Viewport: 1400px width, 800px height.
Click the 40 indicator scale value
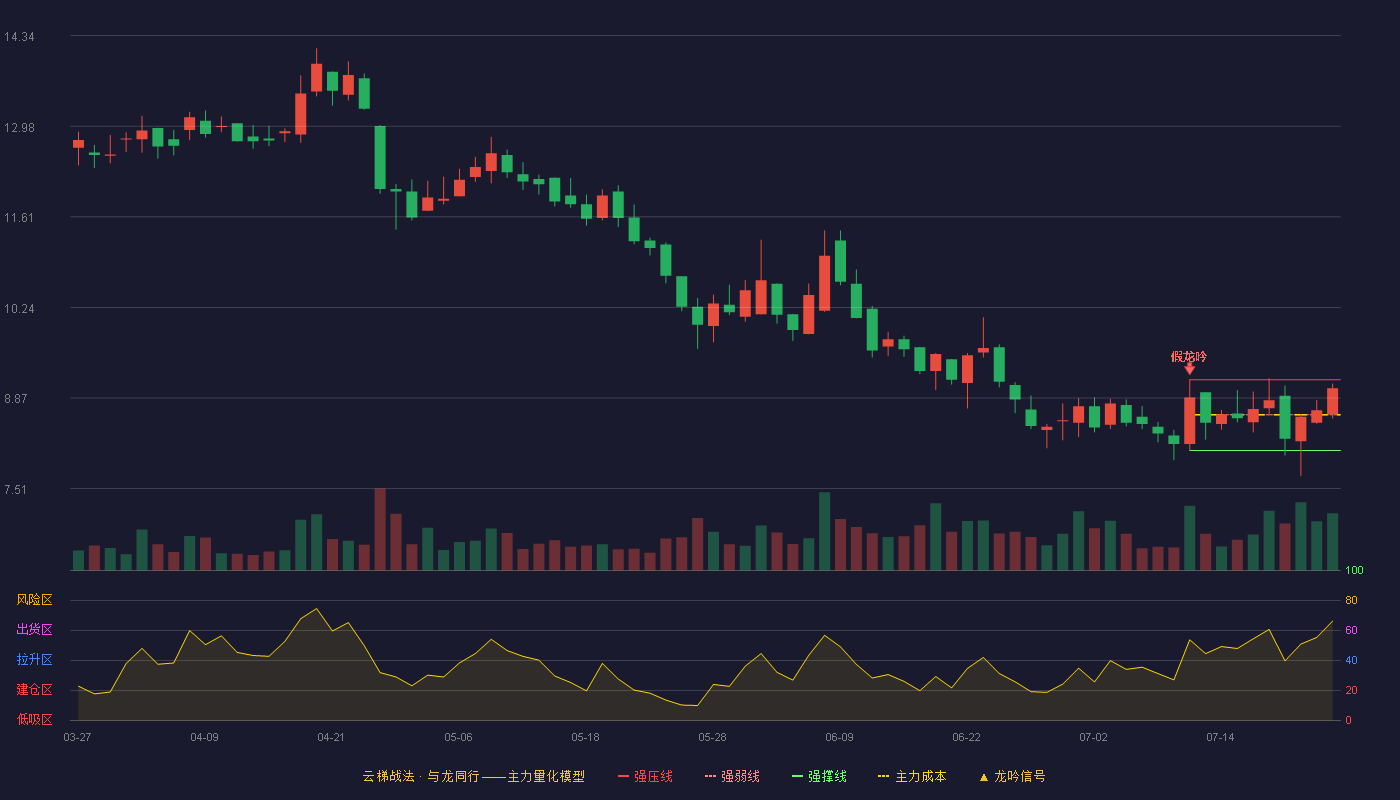(x=1351, y=661)
